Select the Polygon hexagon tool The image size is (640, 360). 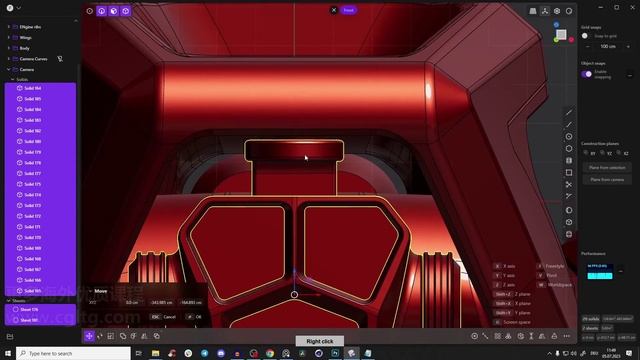pyautogui.click(x=569, y=149)
